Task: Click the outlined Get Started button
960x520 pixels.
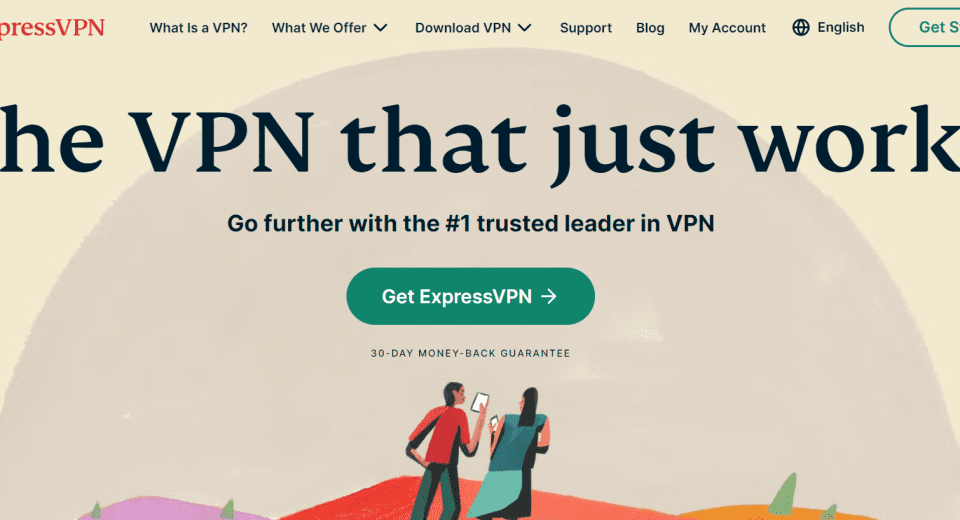Action: coord(924,28)
